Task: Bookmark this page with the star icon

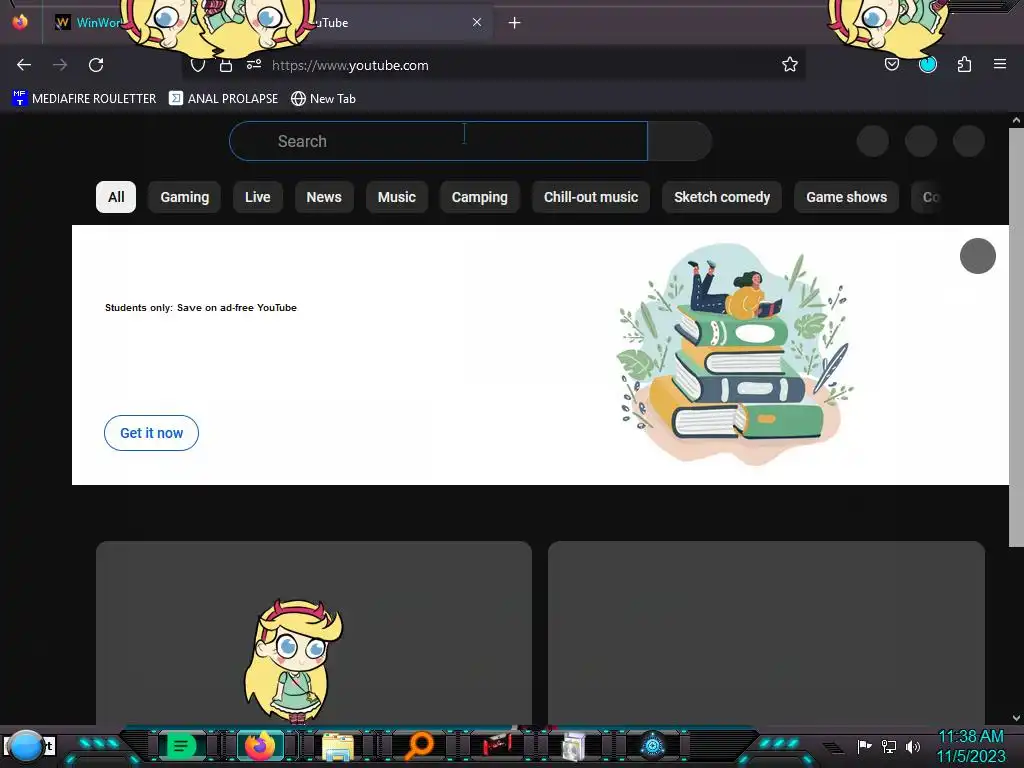Action: (x=790, y=64)
